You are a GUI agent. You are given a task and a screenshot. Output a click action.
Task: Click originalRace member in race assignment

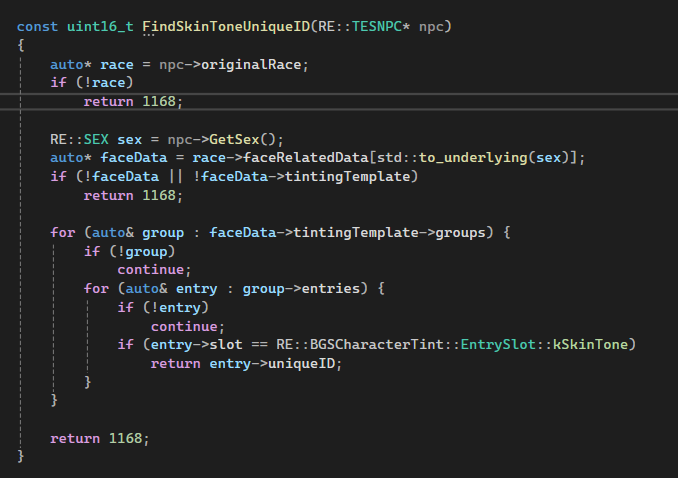click(251, 64)
